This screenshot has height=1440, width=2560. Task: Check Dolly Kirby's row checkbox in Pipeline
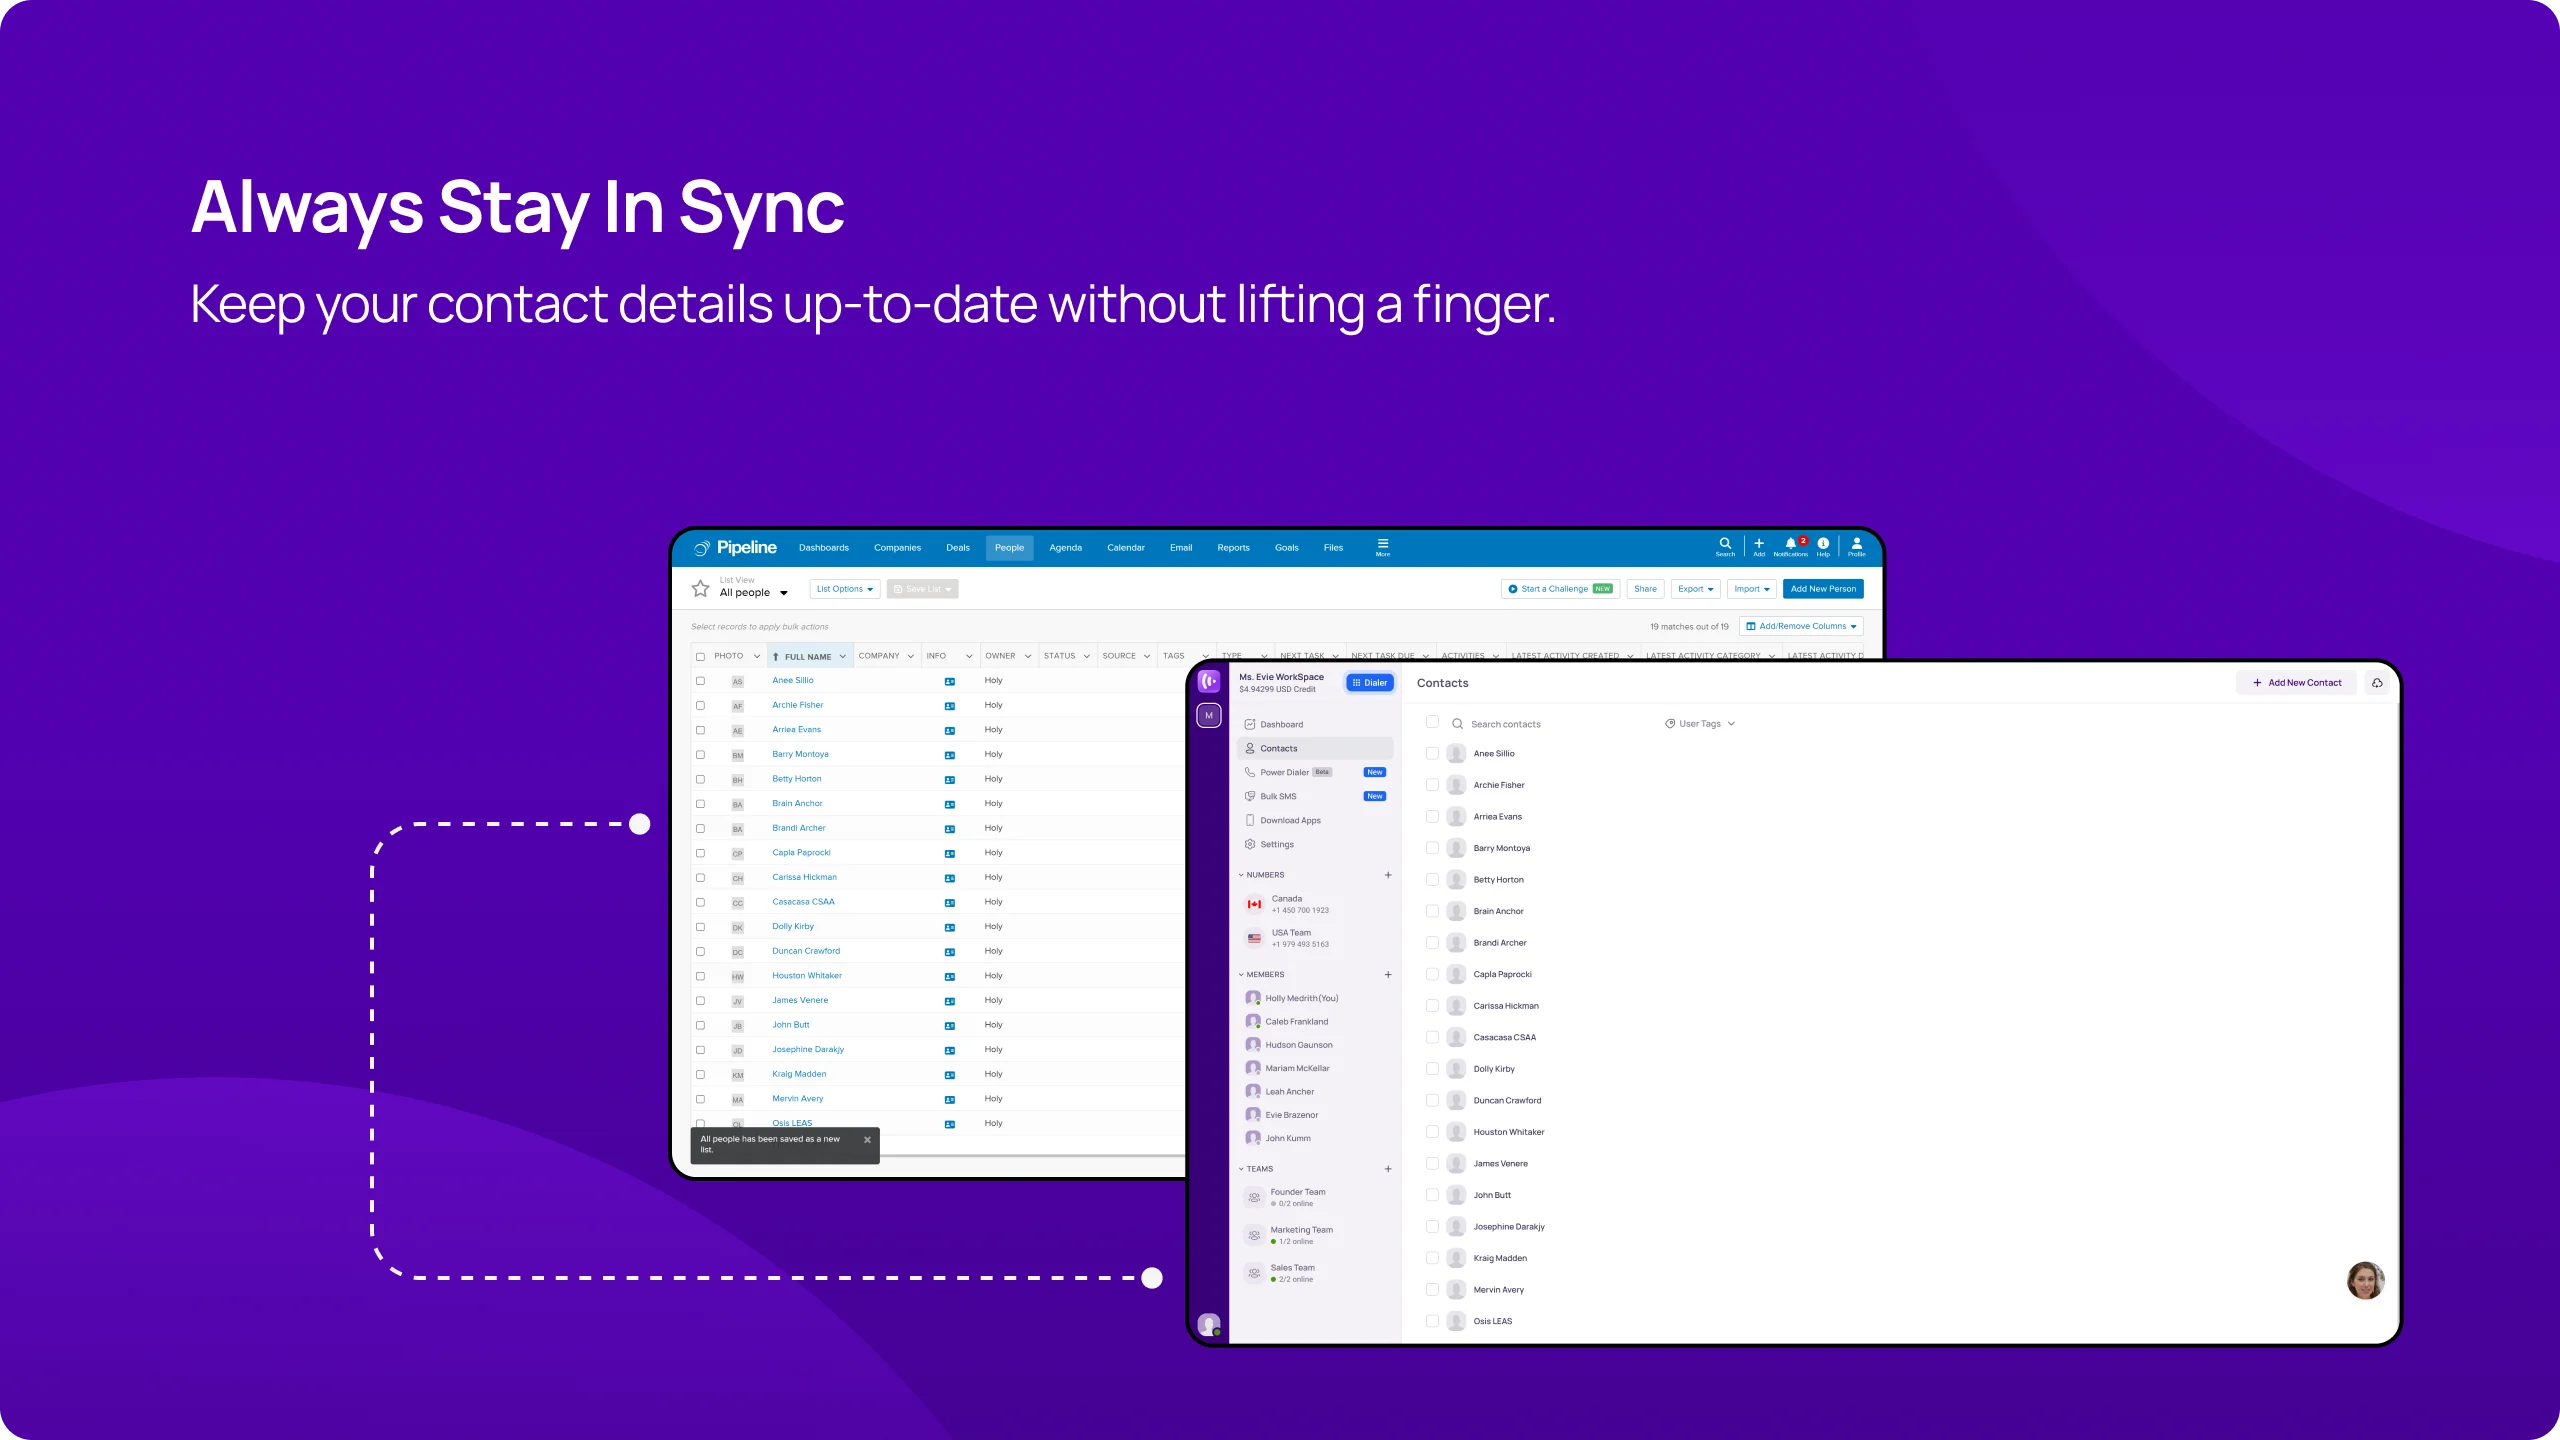tap(700, 927)
